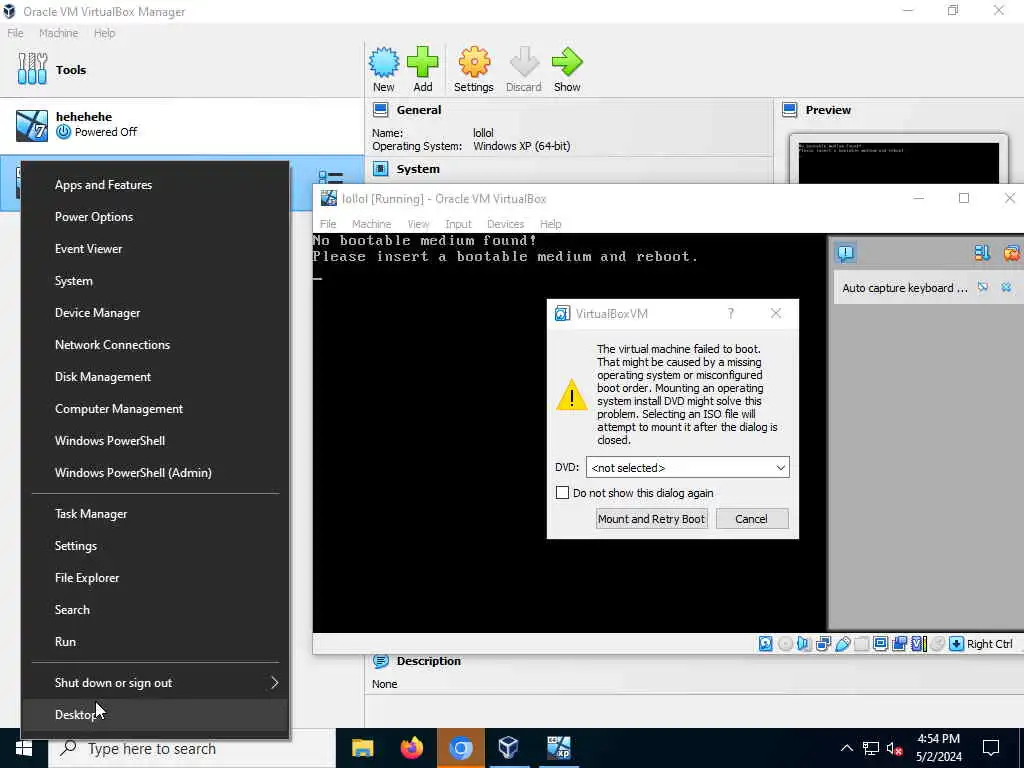Click the virtualization (V) indicator in VM status bar
Screen dimensions: 1024x768
point(919,644)
